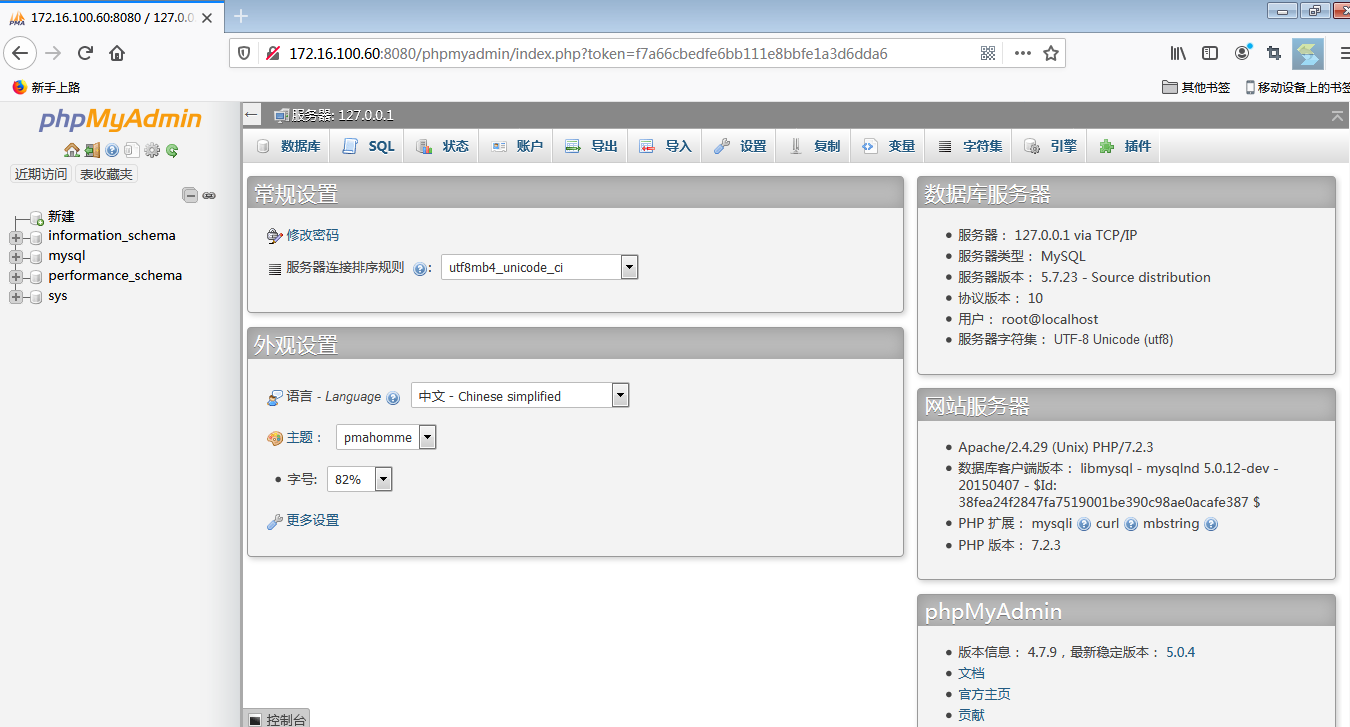Screen dimensions: 1350x727
Task: Click the browser address bar URL
Action: pyautogui.click(x=588, y=53)
